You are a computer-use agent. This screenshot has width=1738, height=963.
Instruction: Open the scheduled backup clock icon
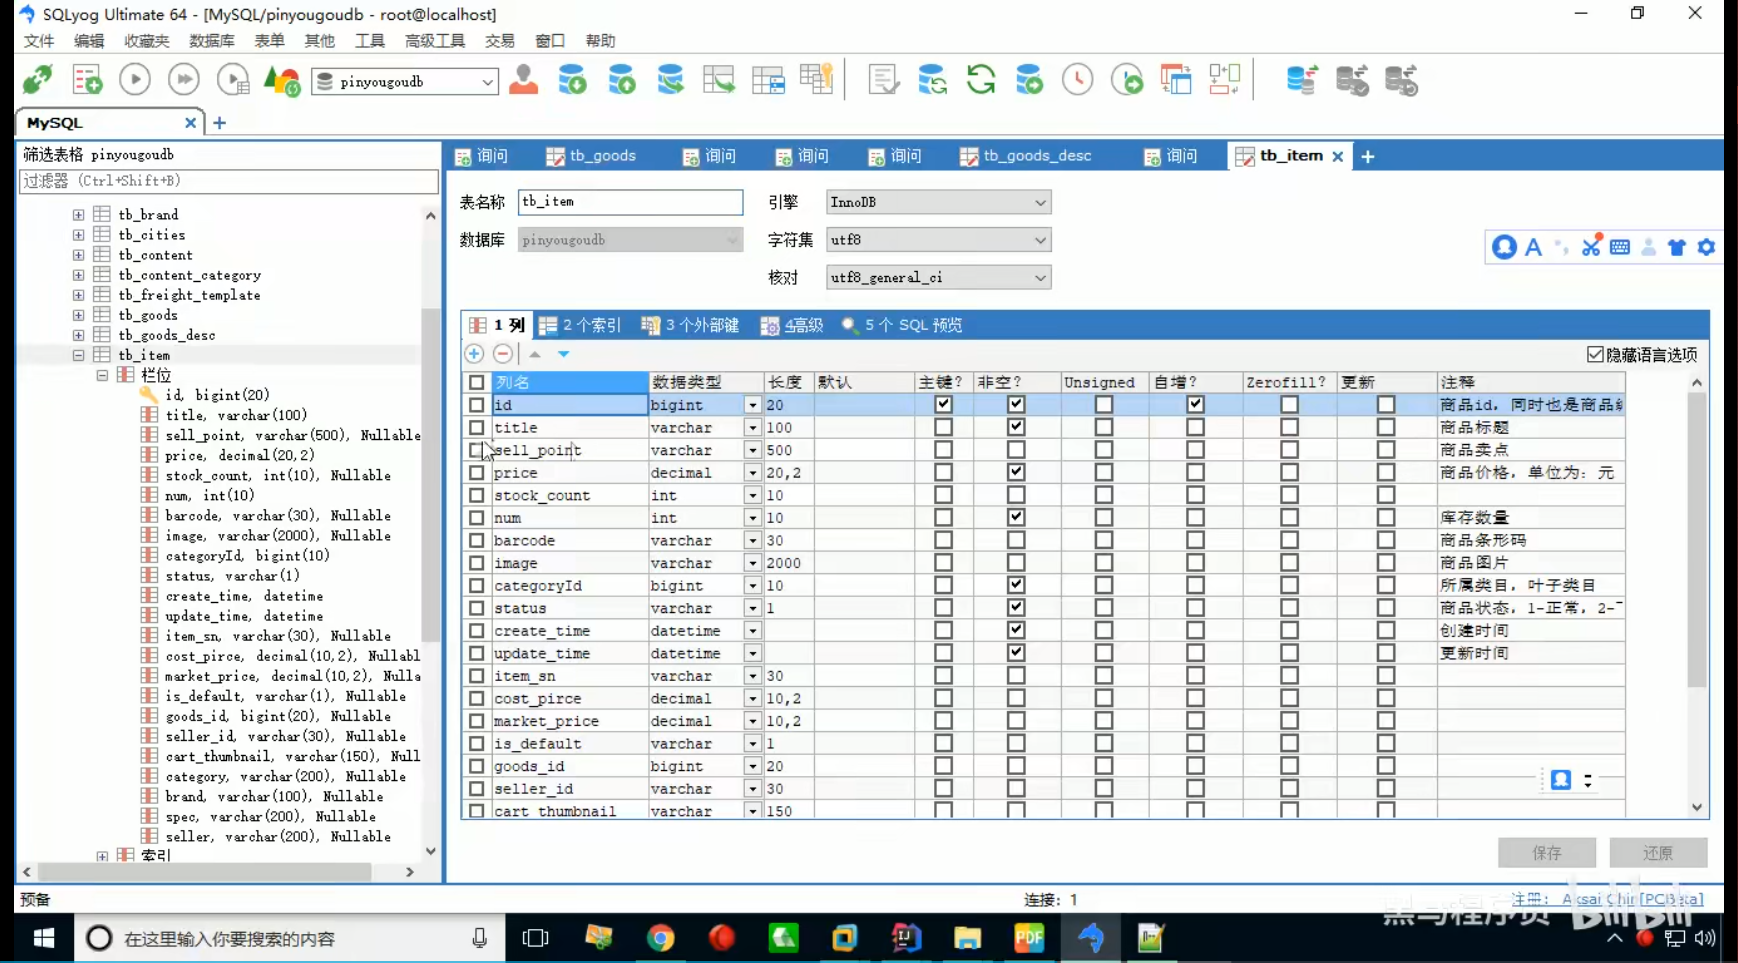[1078, 80]
